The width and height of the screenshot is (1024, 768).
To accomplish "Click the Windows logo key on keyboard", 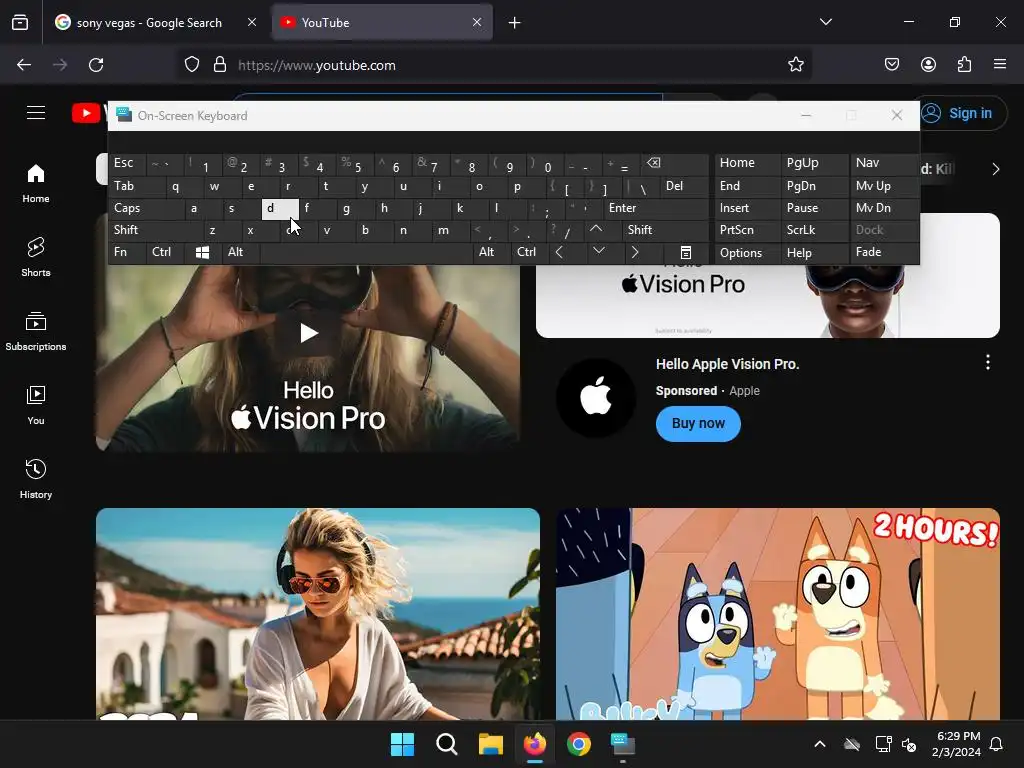I will [202, 252].
